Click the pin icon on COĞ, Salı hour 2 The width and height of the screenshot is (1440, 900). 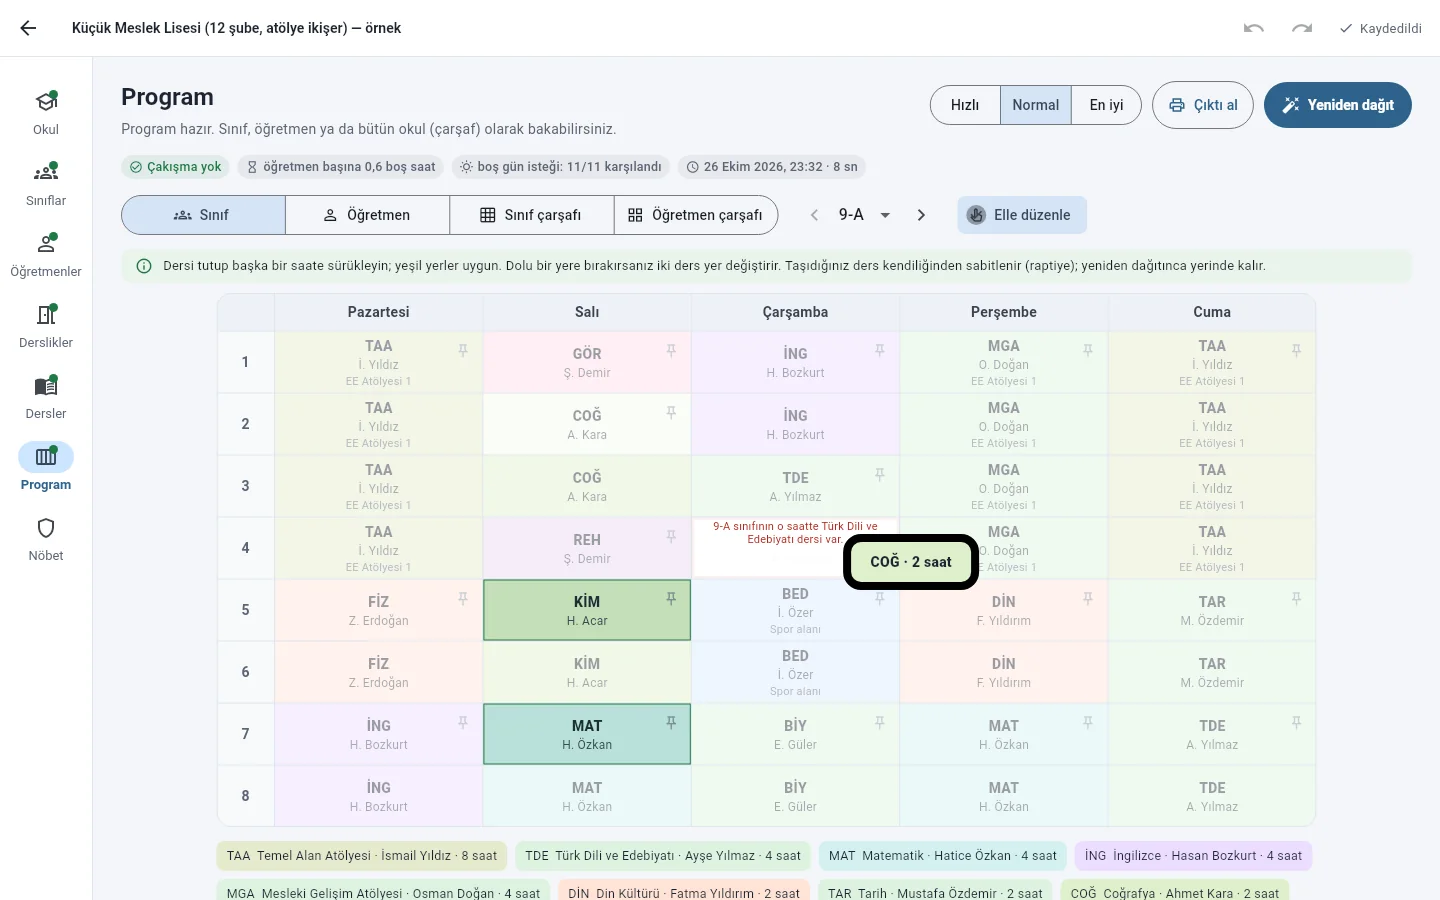pyautogui.click(x=671, y=412)
